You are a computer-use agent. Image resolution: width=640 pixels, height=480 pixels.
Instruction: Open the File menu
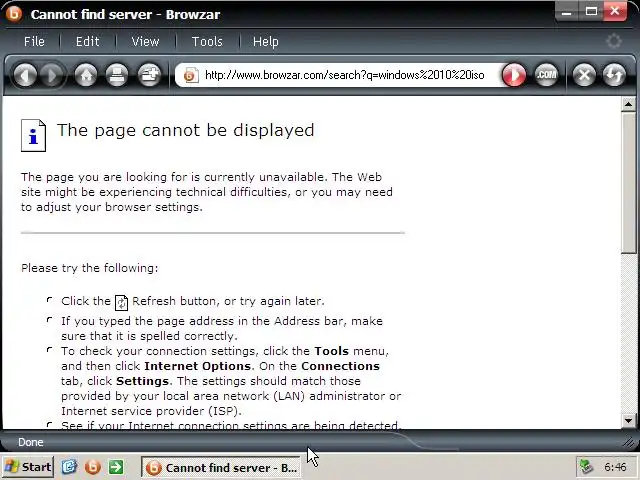click(34, 42)
